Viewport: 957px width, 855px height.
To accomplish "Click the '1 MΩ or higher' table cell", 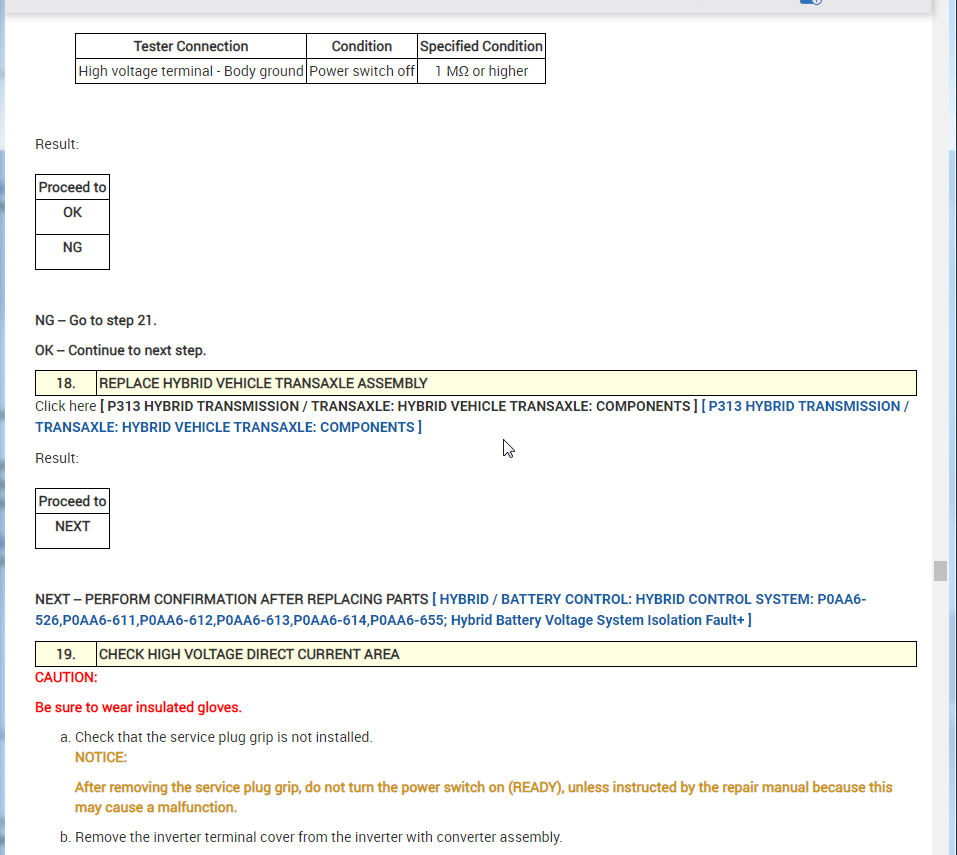I will point(481,71).
